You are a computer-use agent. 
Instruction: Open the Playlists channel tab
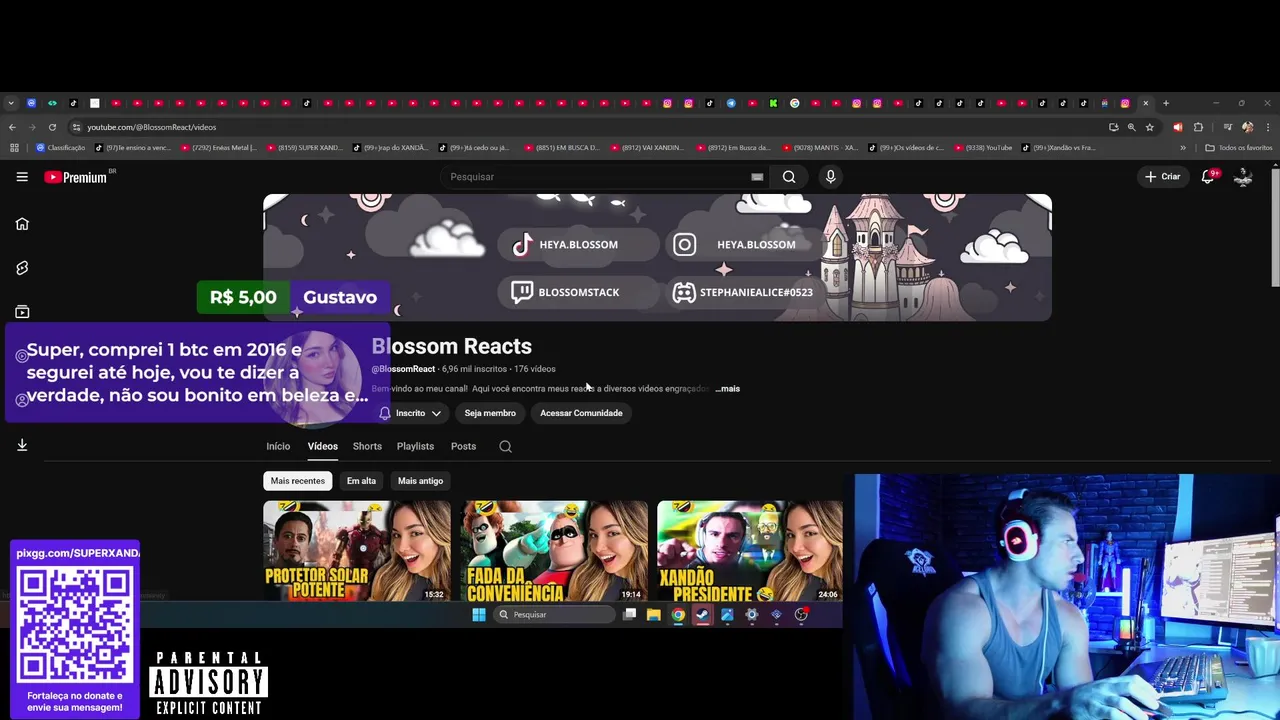click(x=415, y=446)
